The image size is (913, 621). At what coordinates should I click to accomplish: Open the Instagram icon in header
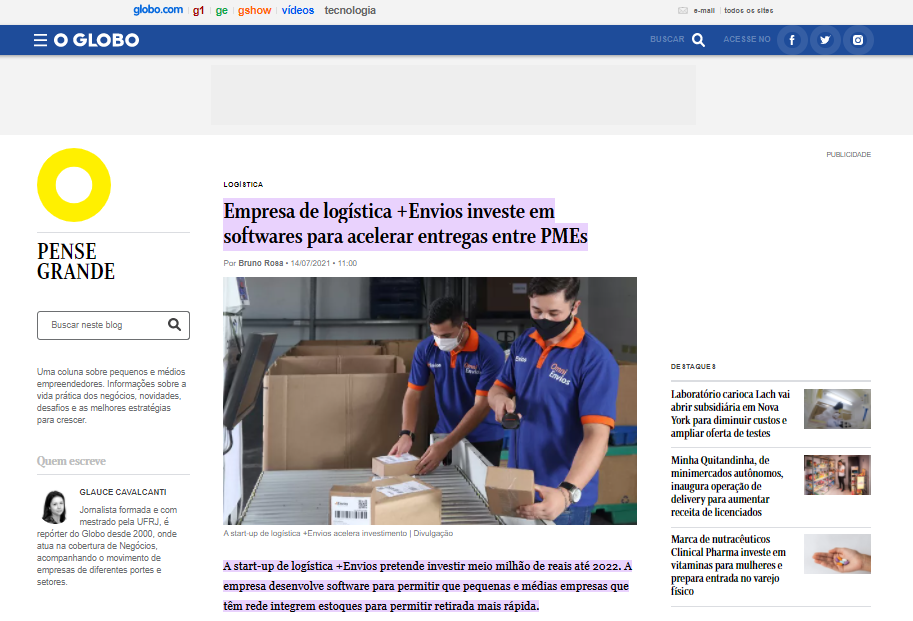point(858,40)
